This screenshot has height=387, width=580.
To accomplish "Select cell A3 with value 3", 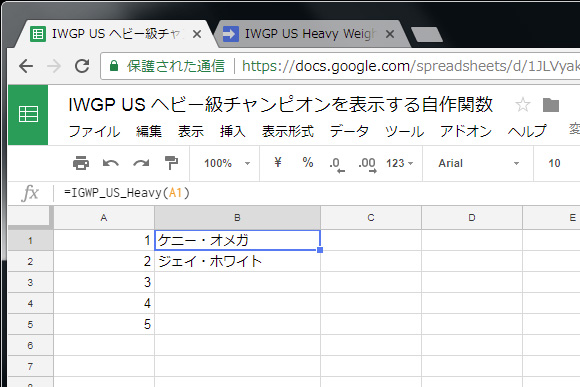I will [x=104, y=283].
